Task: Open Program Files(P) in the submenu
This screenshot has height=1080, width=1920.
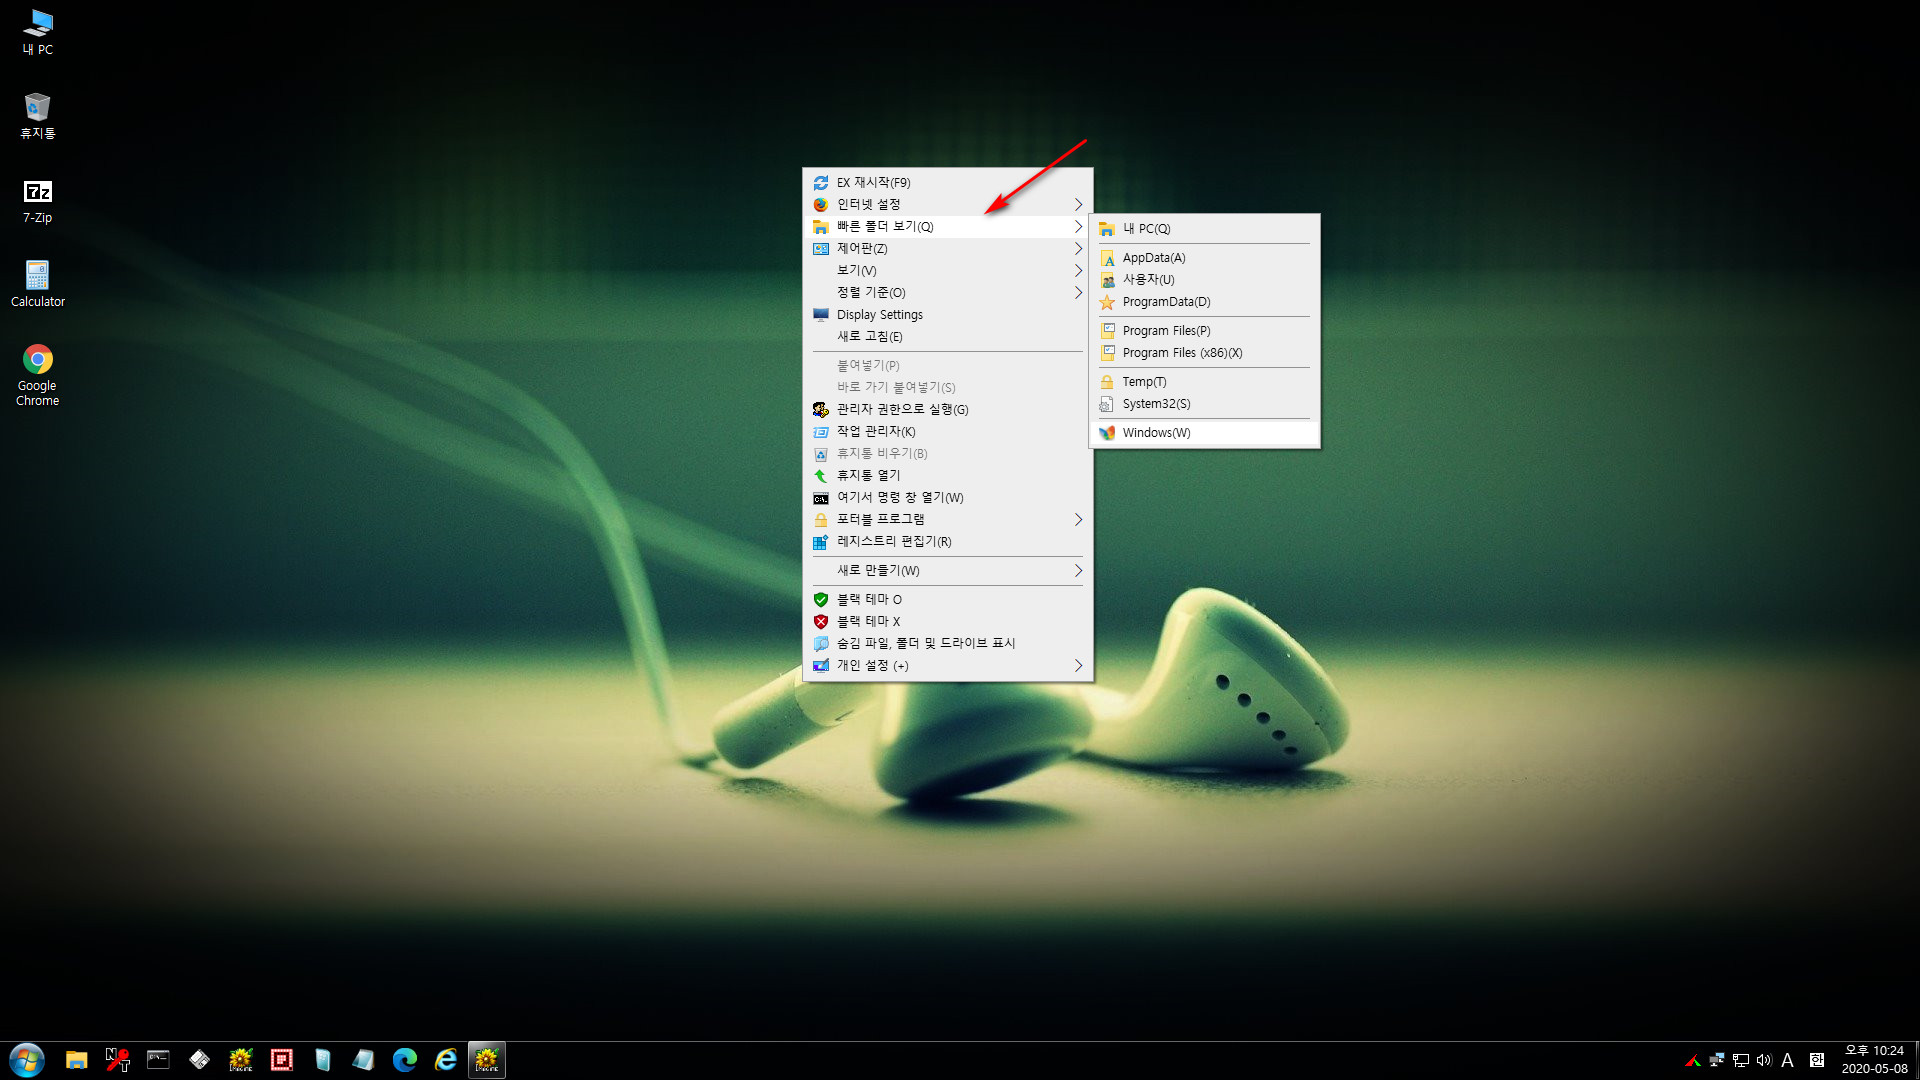Action: click(1204, 331)
